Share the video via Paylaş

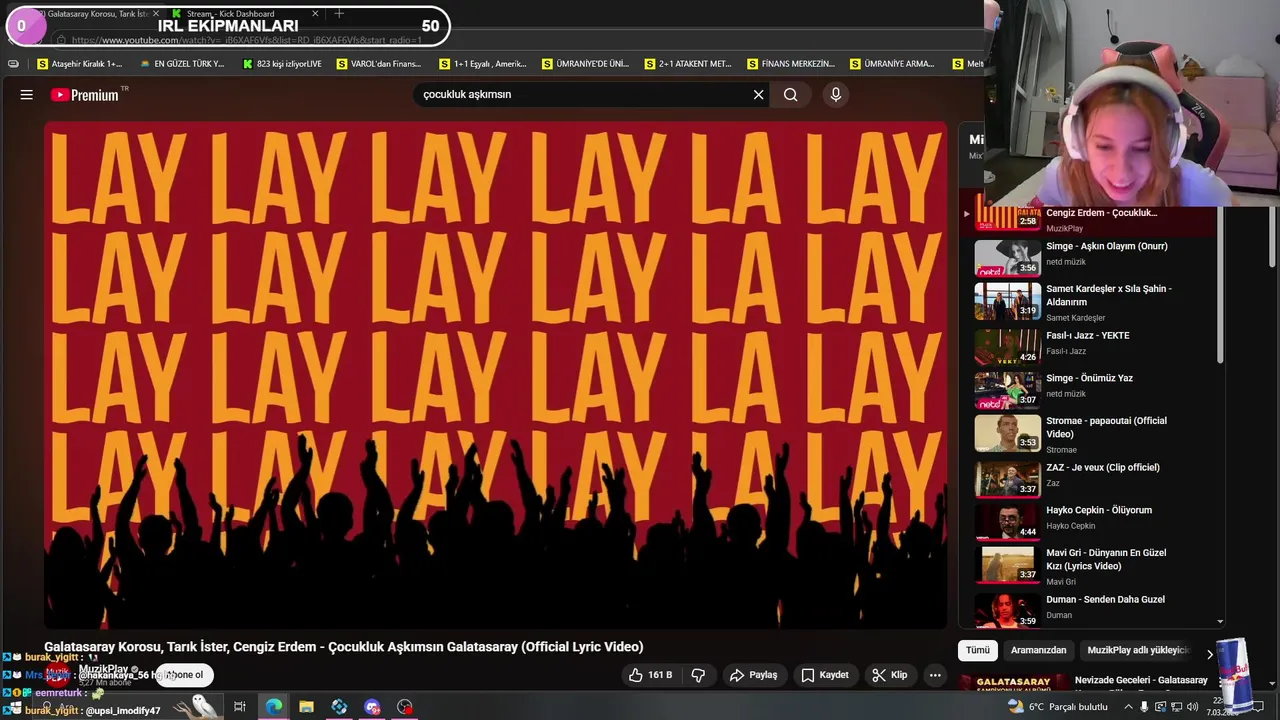753,675
